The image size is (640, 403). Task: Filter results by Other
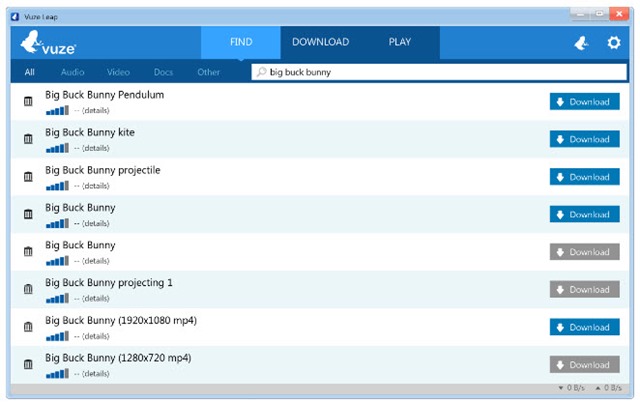(209, 72)
